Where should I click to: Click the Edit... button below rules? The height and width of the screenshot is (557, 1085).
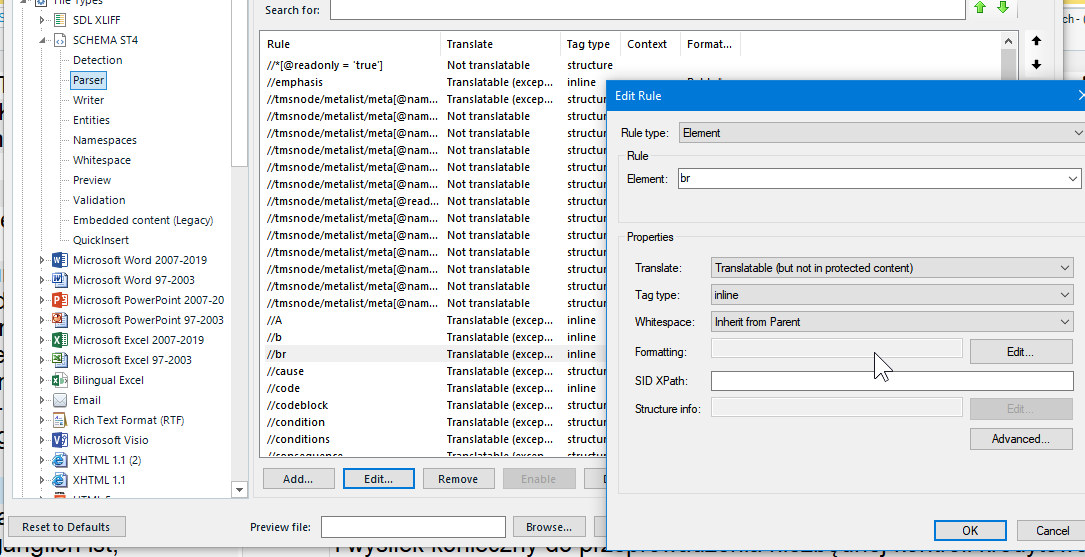pos(379,479)
